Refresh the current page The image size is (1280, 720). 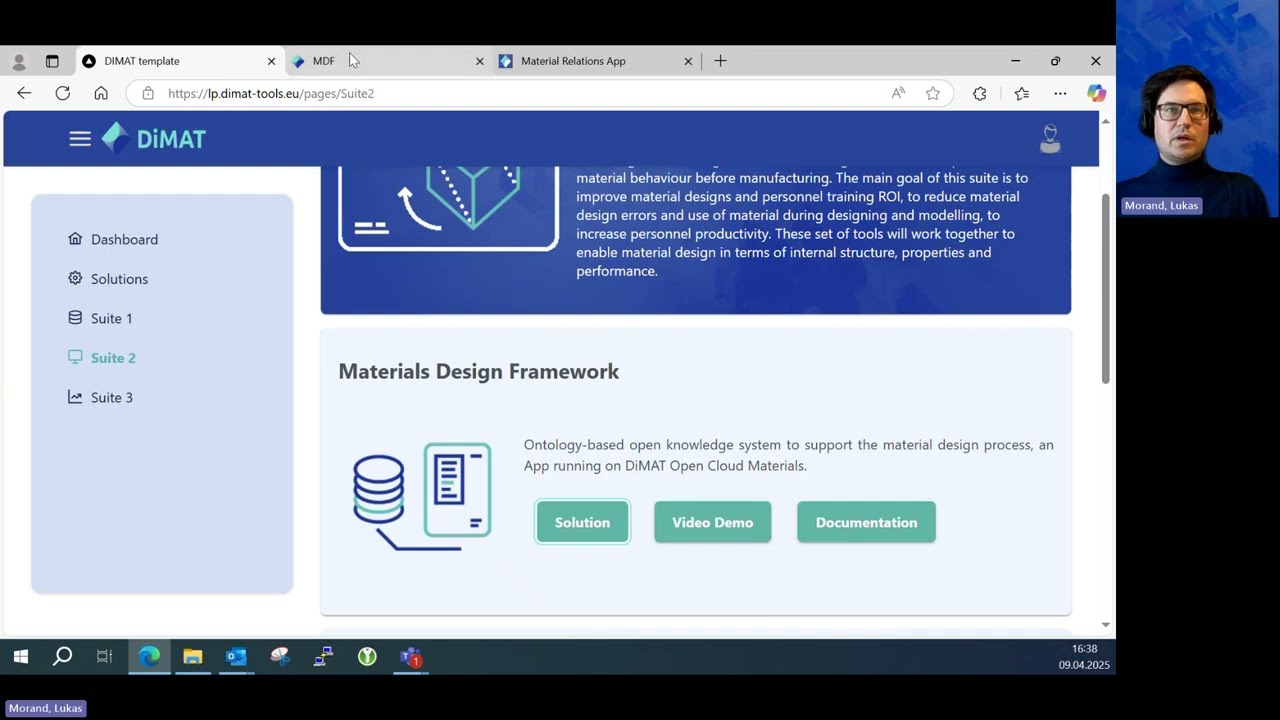[x=63, y=93]
